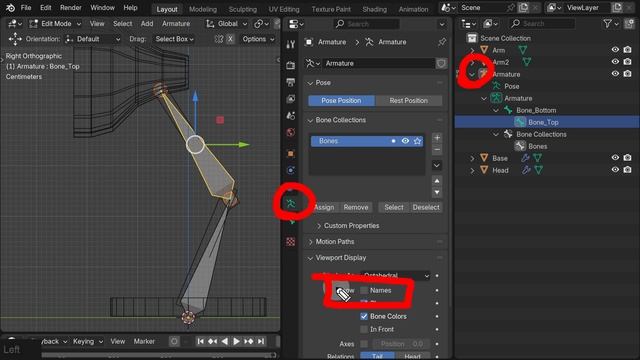This screenshot has height=360, width=640.
Task: Switch to the Sculpting workspace tab
Action: (x=242, y=9)
